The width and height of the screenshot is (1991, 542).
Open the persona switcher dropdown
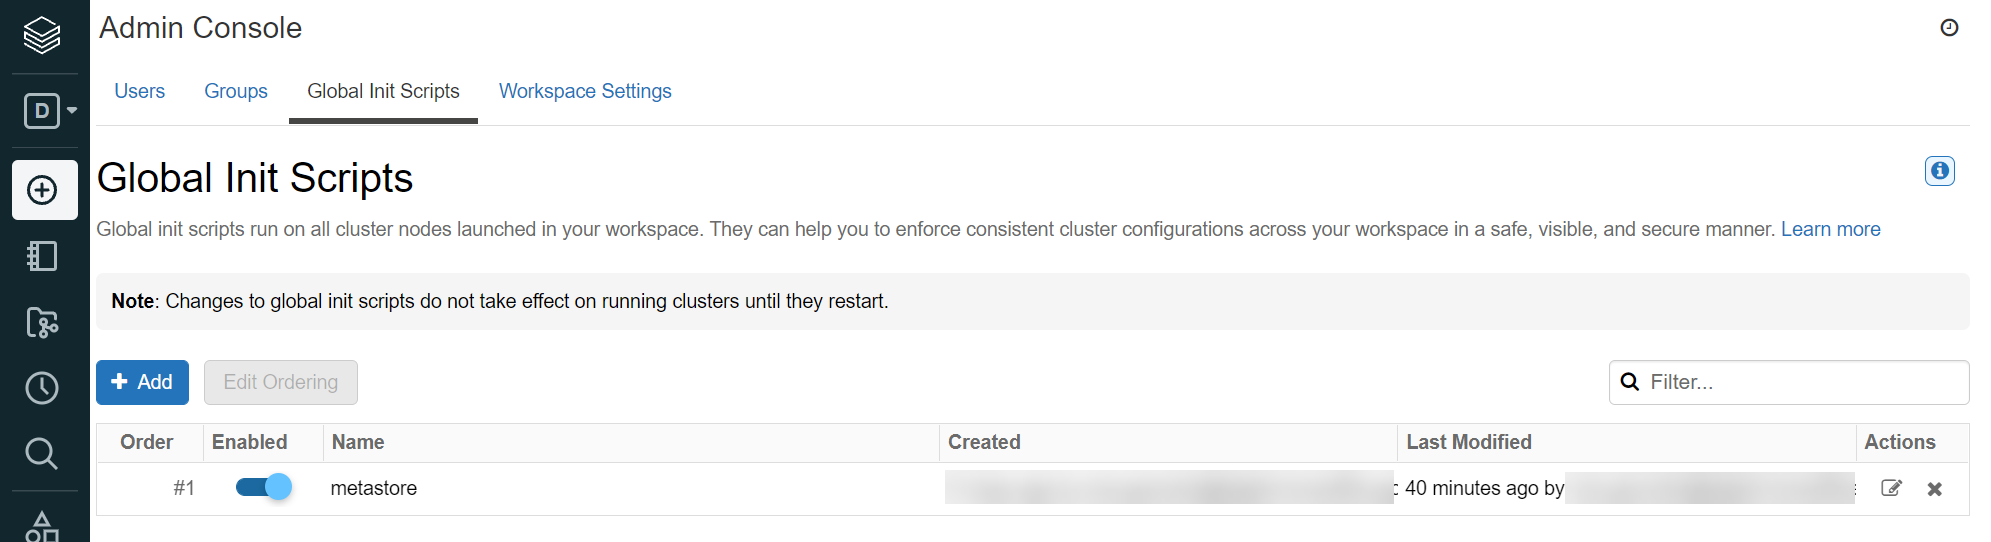50,110
